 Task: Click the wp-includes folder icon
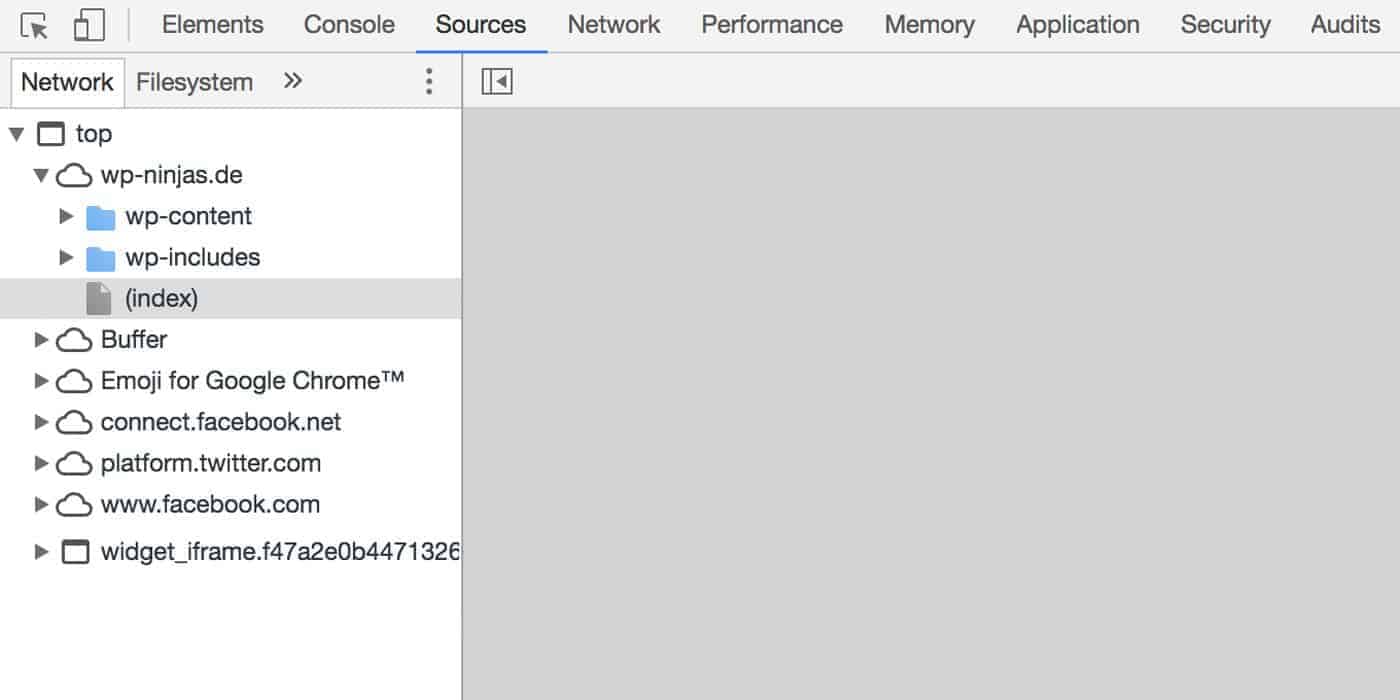100,258
